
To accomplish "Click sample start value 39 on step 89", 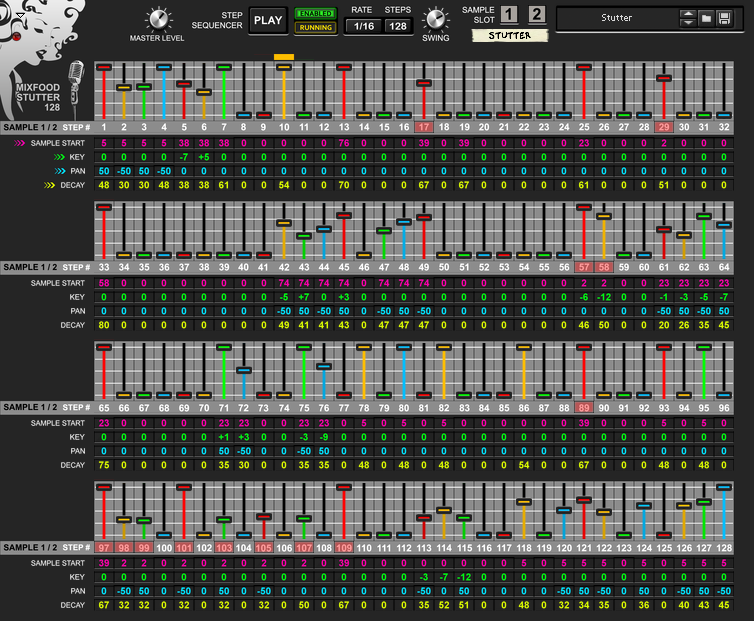I will (584, 423).
